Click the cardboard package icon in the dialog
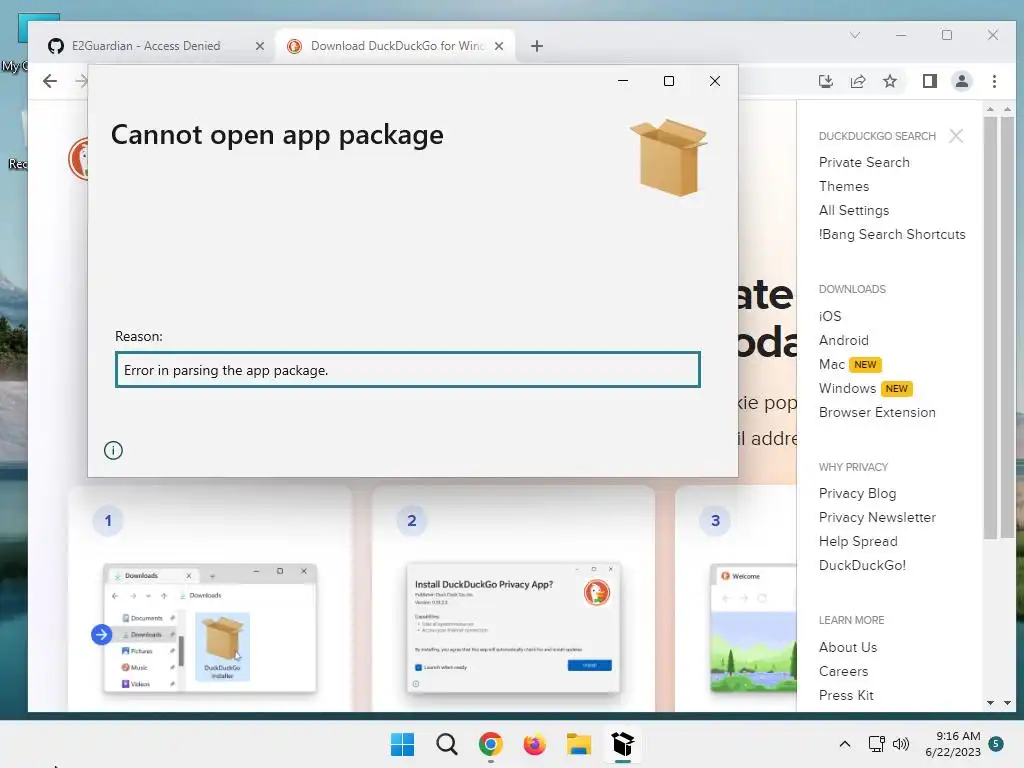This screenshot has height=768, width=1024. coord(668,157)
